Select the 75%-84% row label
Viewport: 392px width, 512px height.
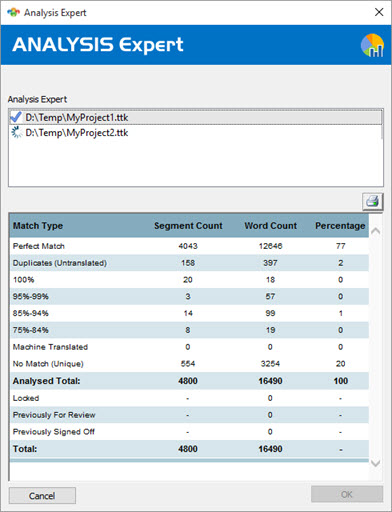(x=31, y=330)
